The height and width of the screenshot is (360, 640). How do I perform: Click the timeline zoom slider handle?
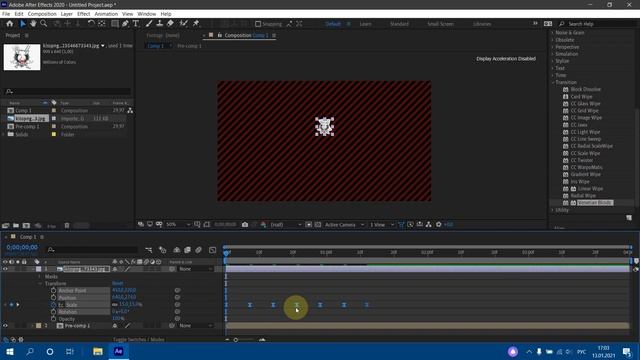click(236, 340)
